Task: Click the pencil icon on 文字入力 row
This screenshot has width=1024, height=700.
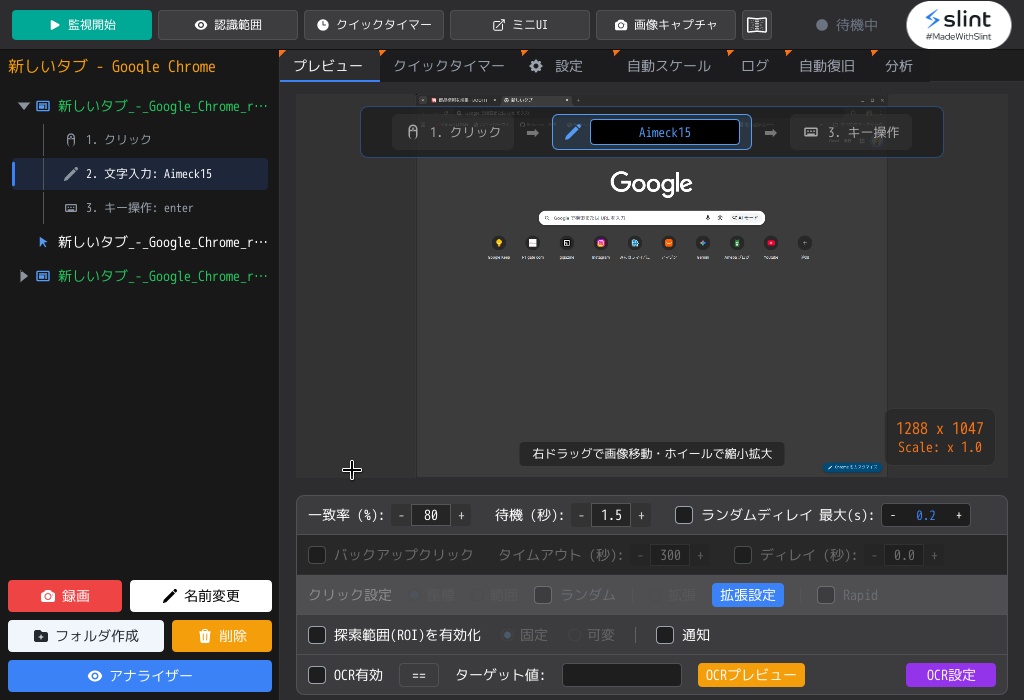Action: pos(71,174)
